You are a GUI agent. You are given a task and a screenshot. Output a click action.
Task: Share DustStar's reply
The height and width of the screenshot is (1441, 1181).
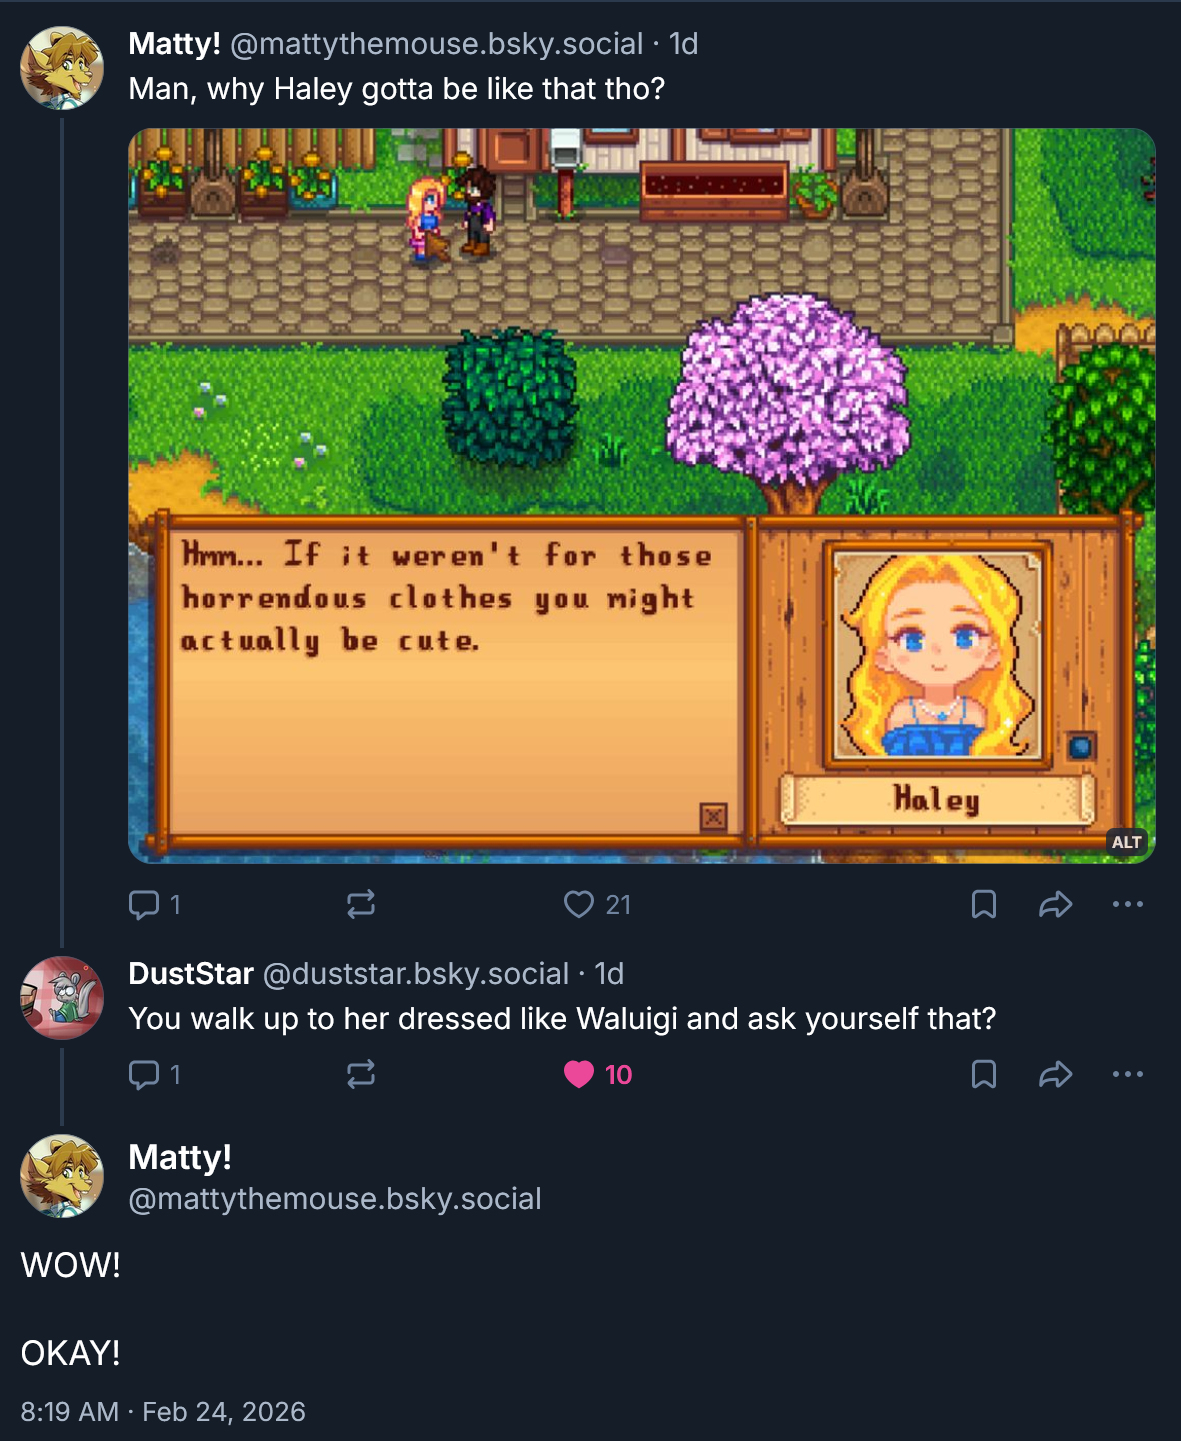[x=1056, y=1075]
